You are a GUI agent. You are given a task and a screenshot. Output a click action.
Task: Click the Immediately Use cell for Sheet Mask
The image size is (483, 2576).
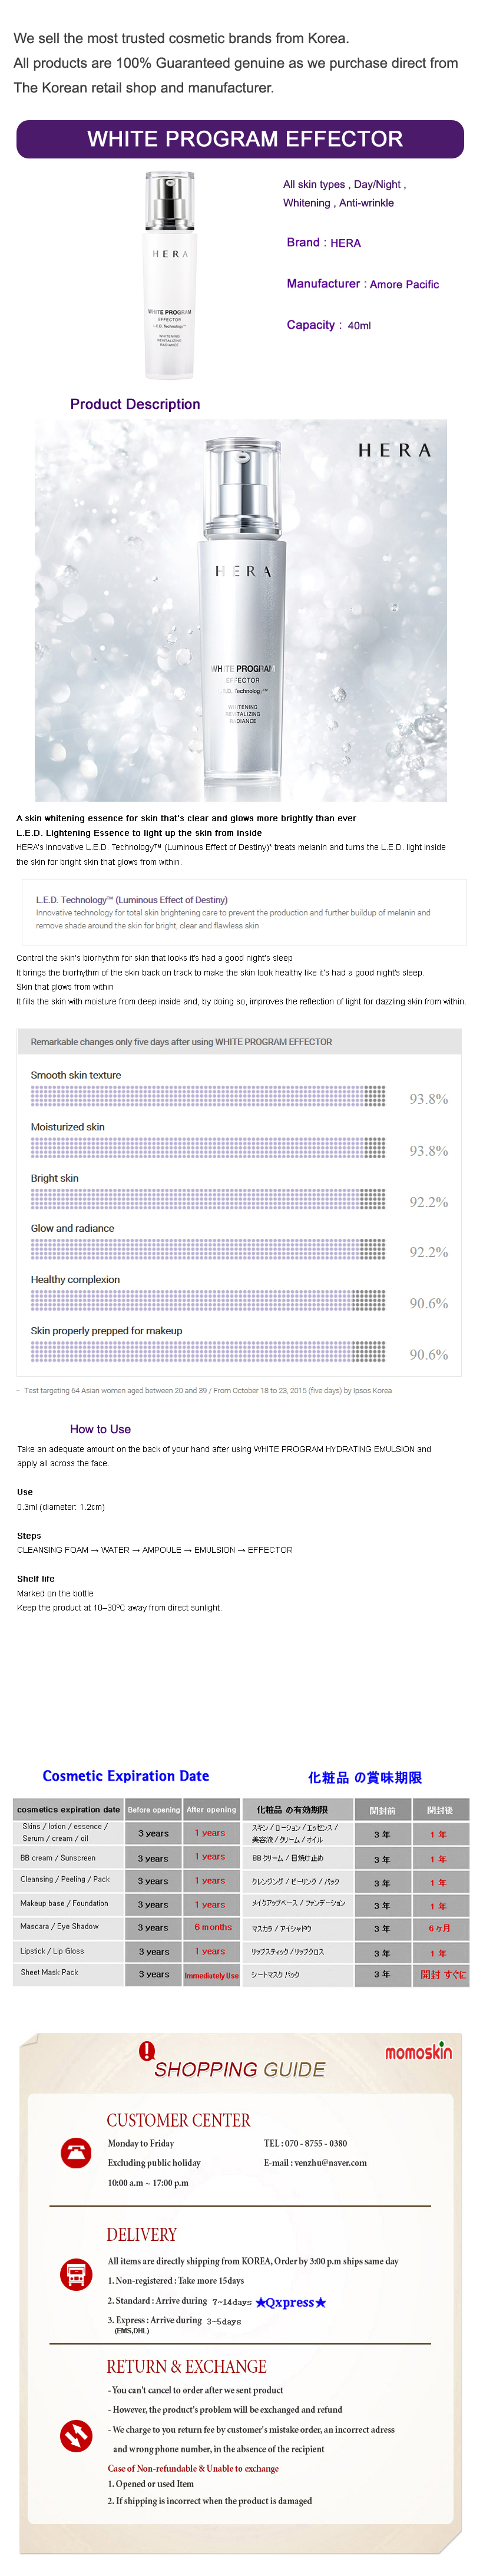[211, 1975]
